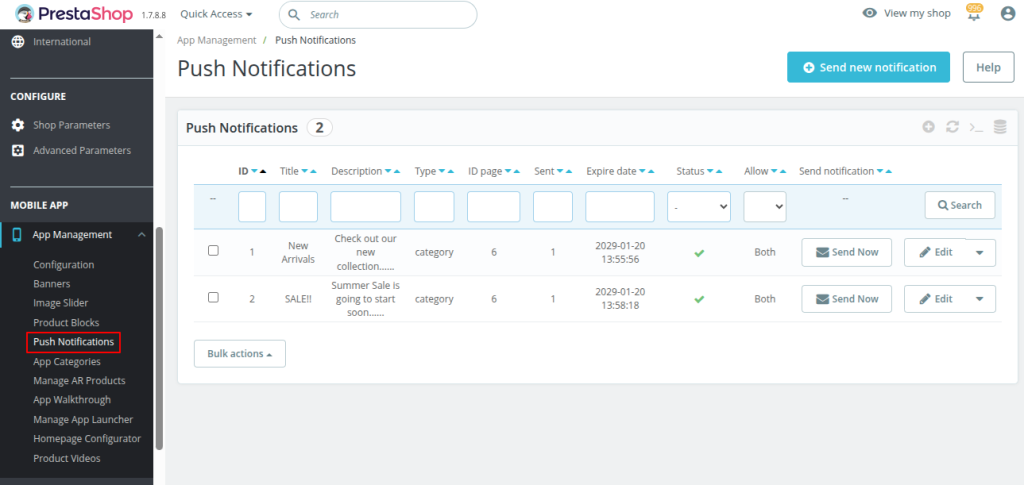Open Product Videos menu item

67,458
